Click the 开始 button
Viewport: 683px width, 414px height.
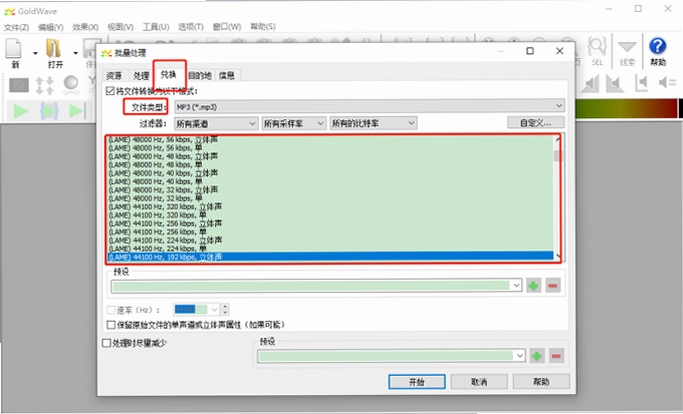(x=416, y=382)
